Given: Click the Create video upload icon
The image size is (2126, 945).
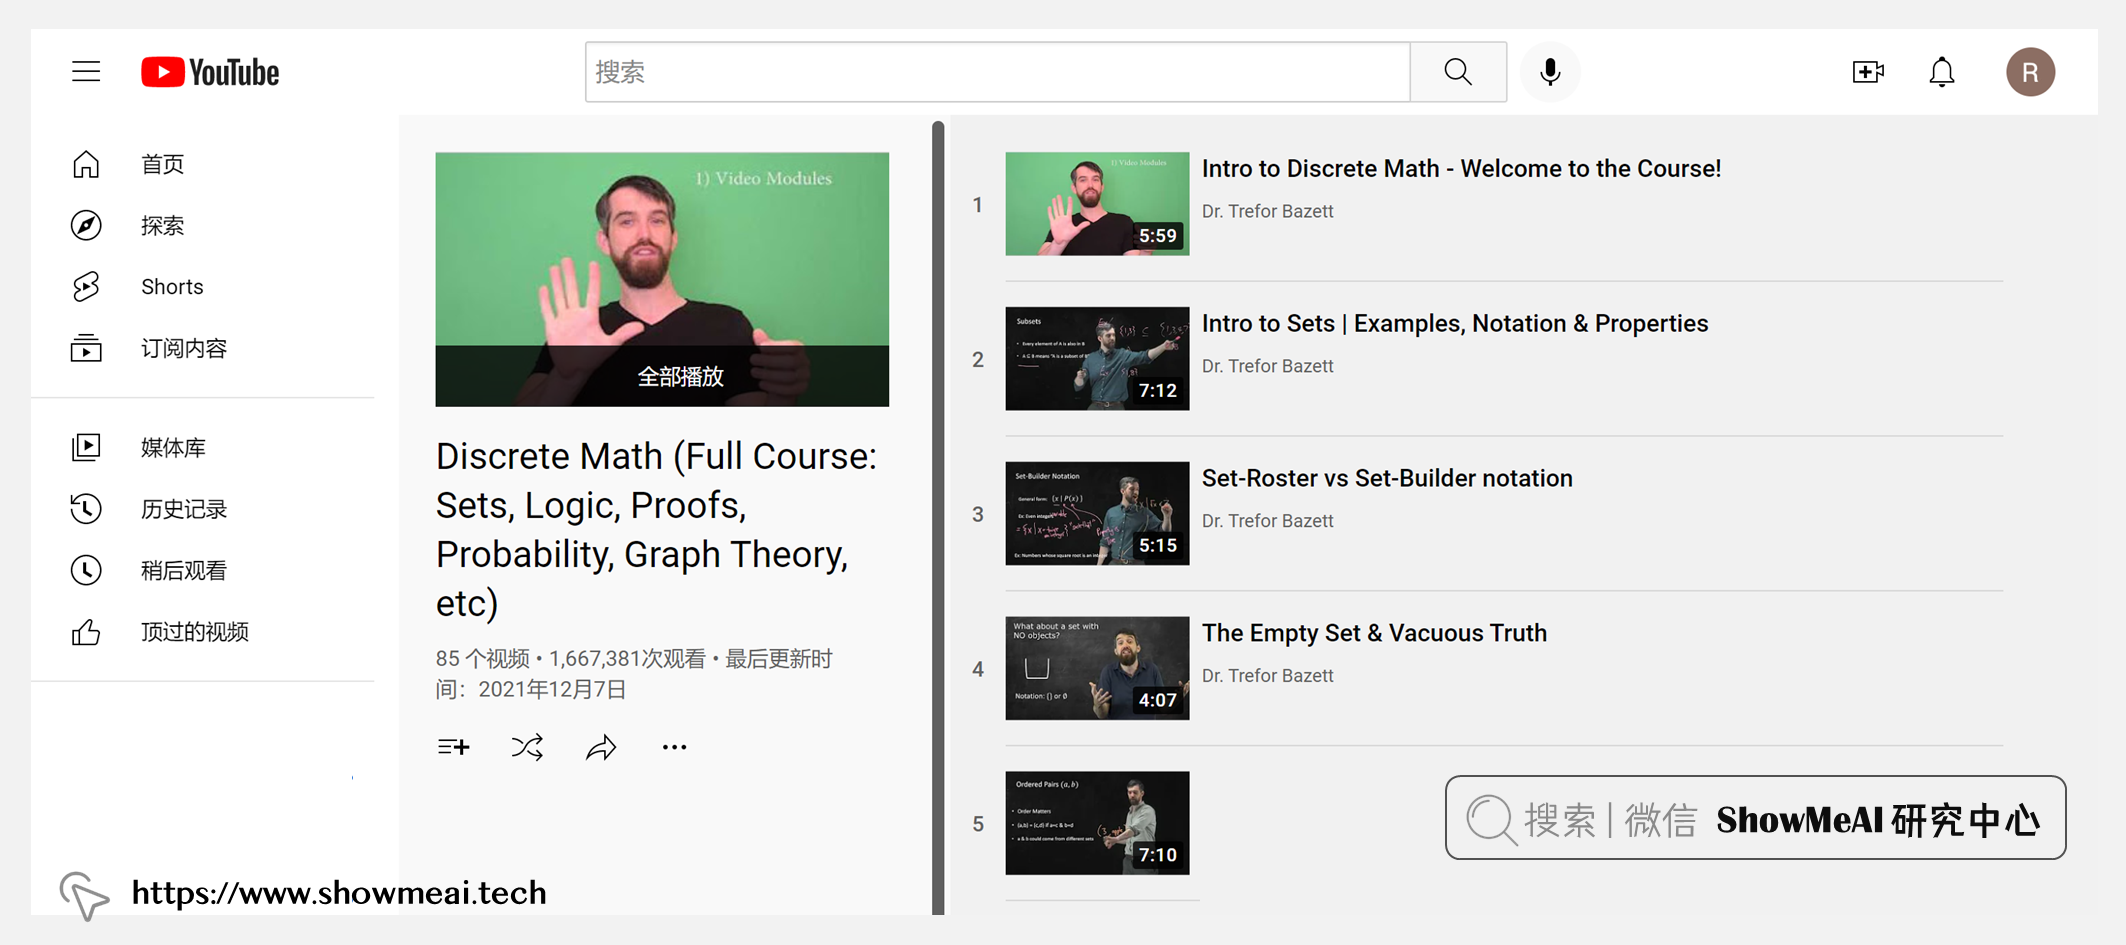Looking at the screenshot, I should pos(1868,71).
